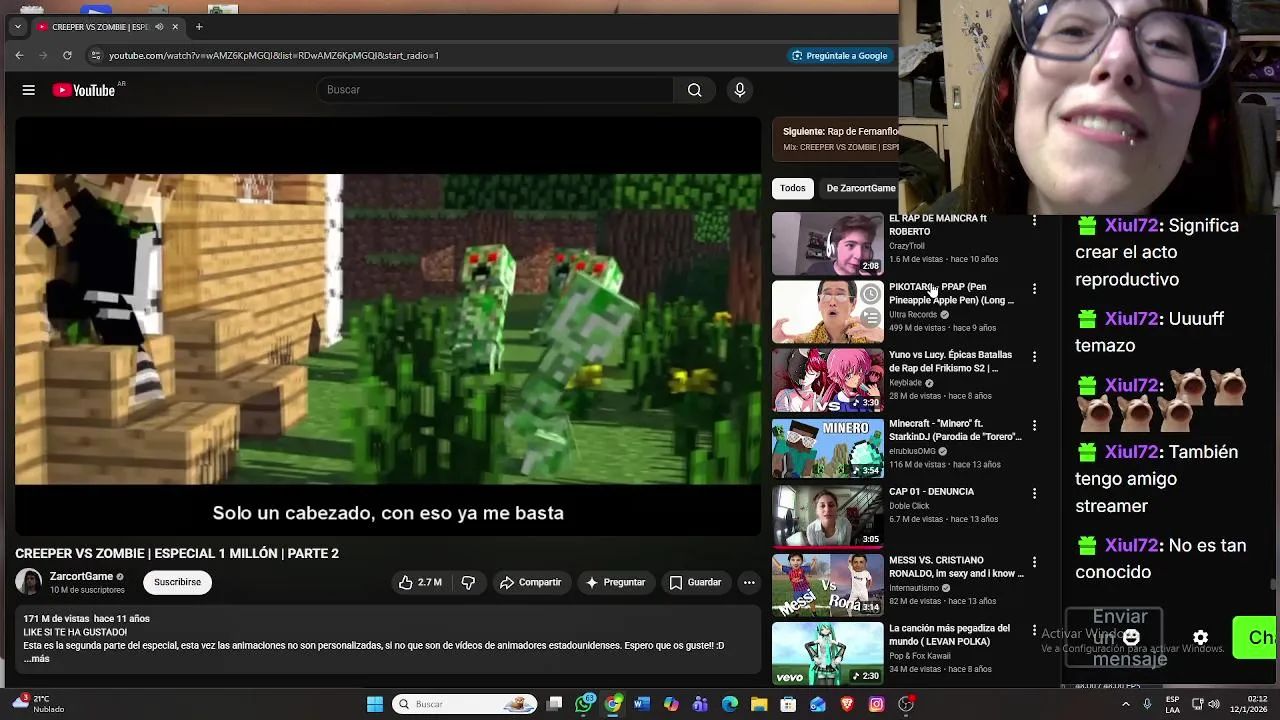Add PIKOTARO video to queue icon
Image resolution: width=1280 pixels, height=720 pixels.
(871, 319)
